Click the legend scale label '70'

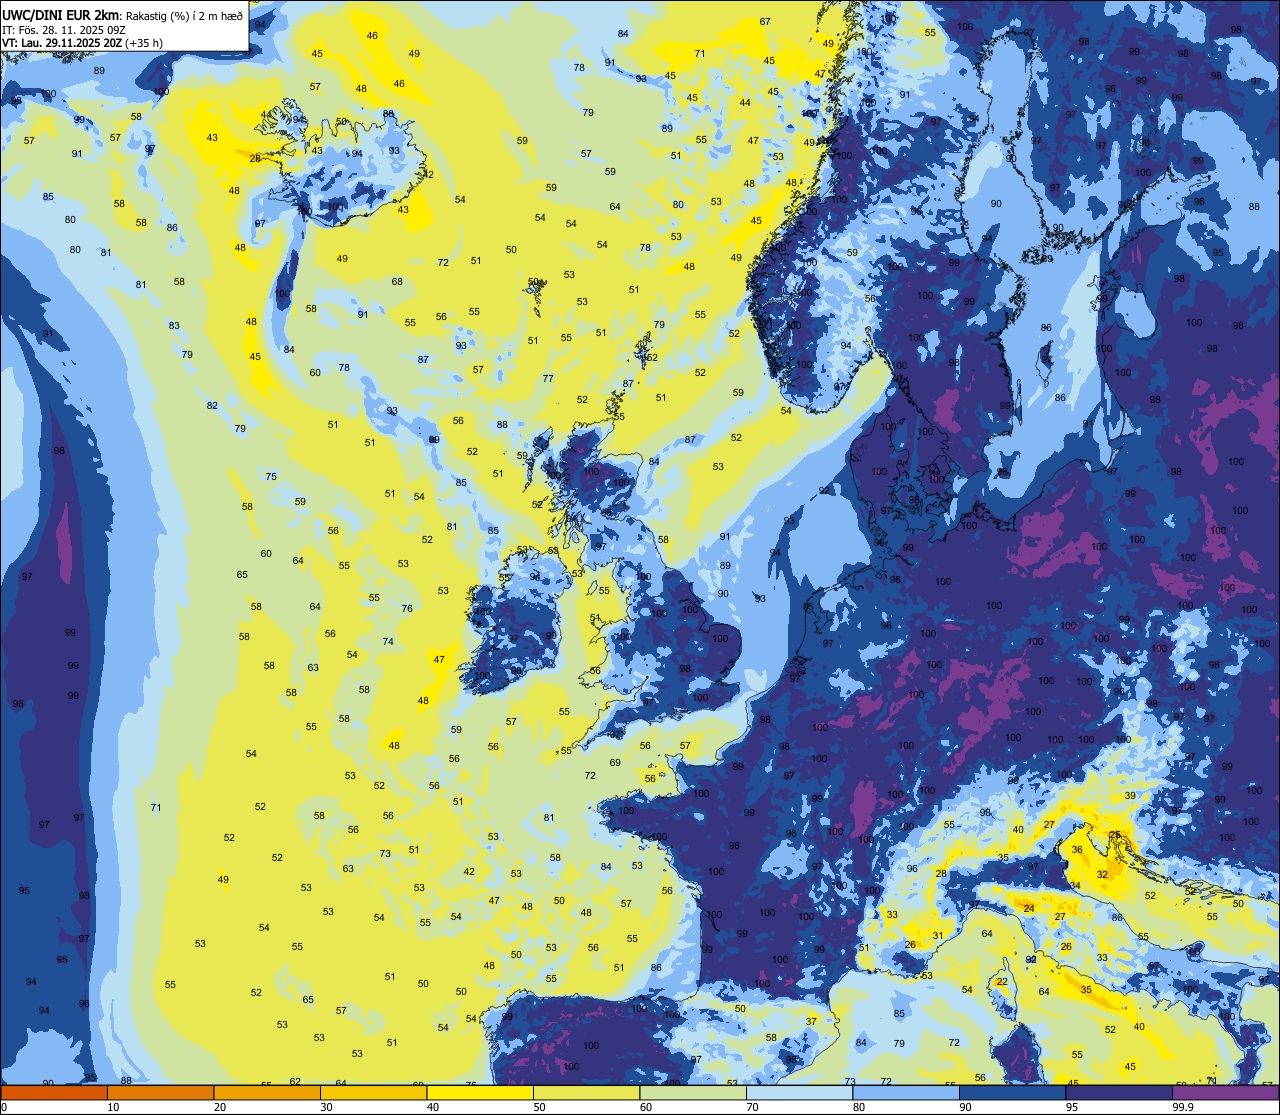click(x=752, y=1107)
